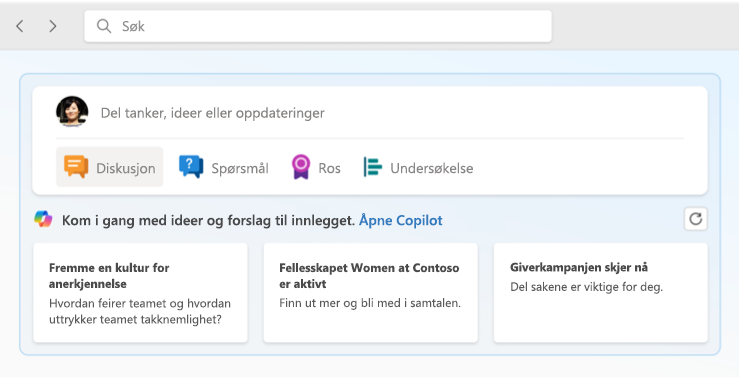739x377 pixels.
Task: Click the magnifying glass search icon
Action: [x=104, y=26]
